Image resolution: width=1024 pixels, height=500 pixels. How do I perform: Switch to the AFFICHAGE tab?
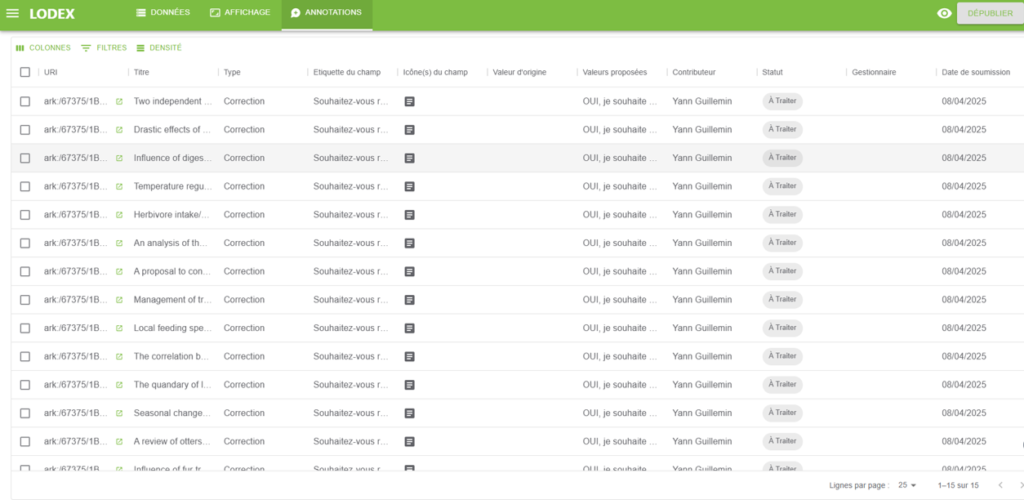(240, 13)
